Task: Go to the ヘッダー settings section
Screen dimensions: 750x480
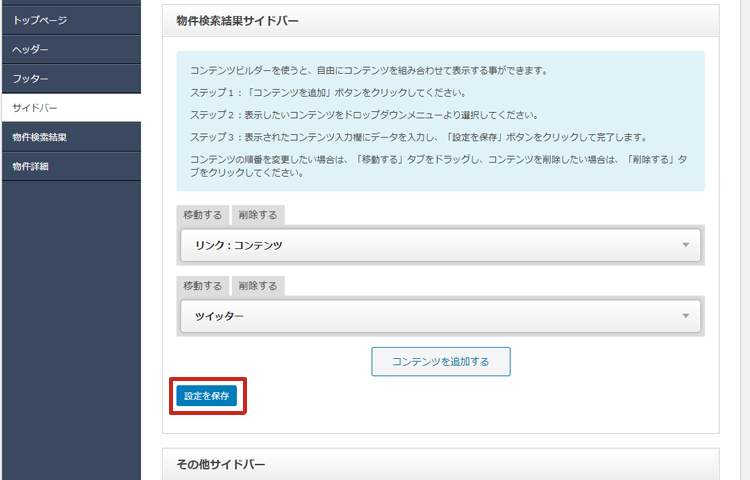Action: pyautogui.click(x=30, y=49)
